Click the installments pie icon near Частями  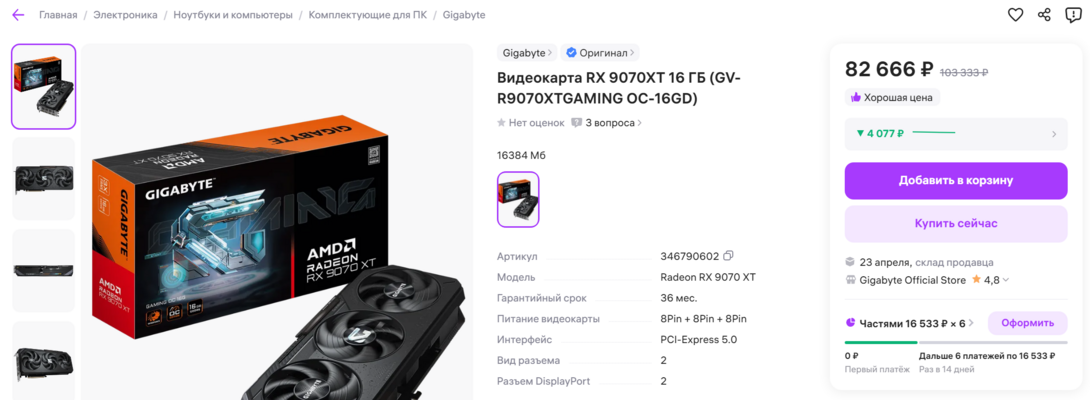coord(850,323)
